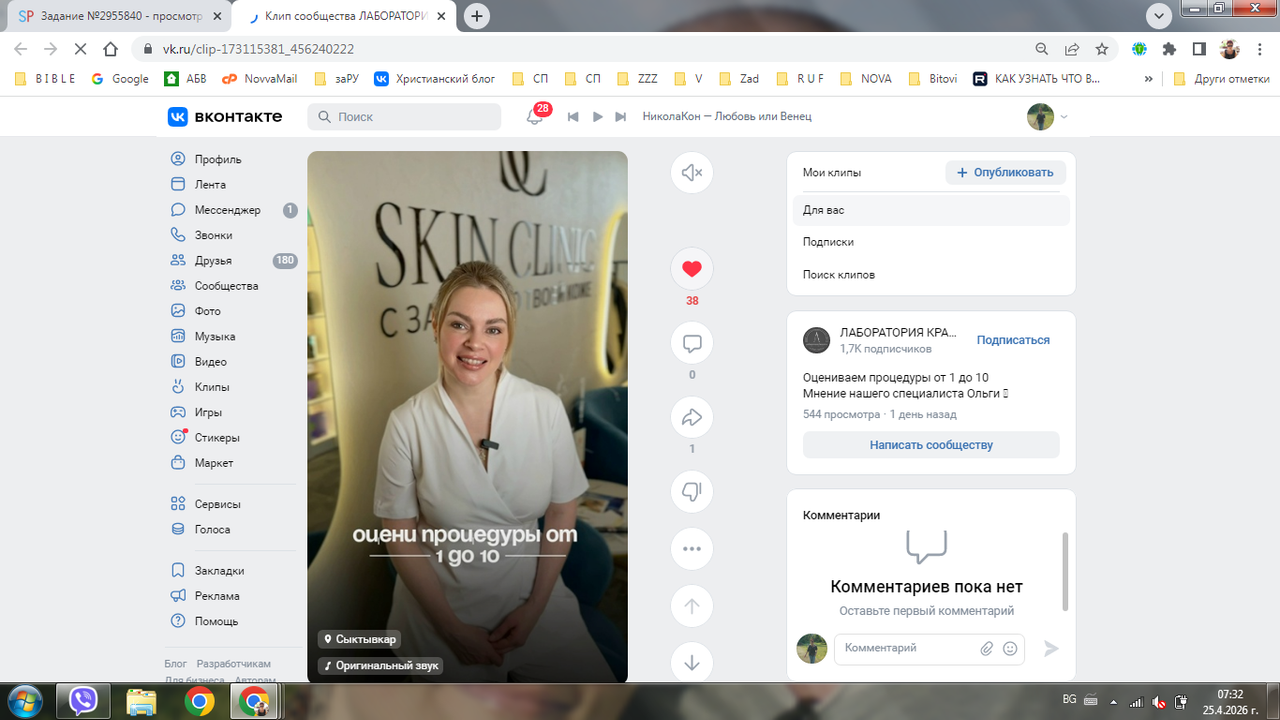The height and width of the screenshot is (720, 1280).
Task: Share the clip with the arrow icon
Action: (691, 418)
